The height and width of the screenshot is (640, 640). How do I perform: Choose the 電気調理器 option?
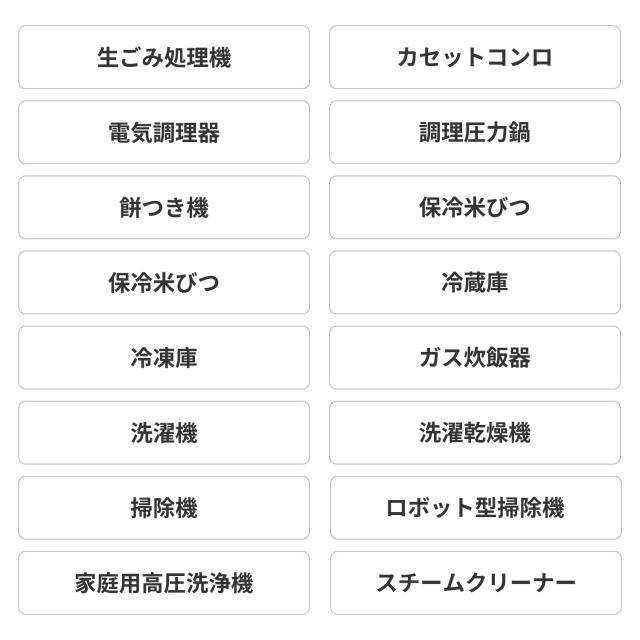pyautogui.click(x=164, y=132)
